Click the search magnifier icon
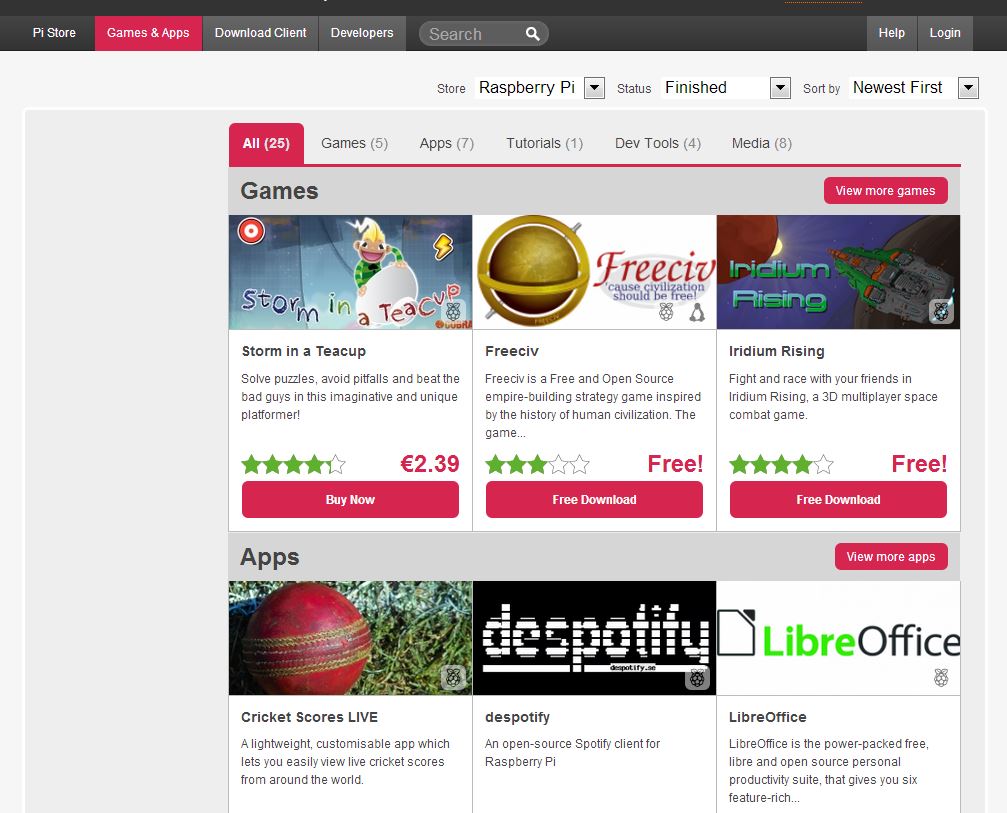Screen dimensions: 1007x813 (532, 33)
